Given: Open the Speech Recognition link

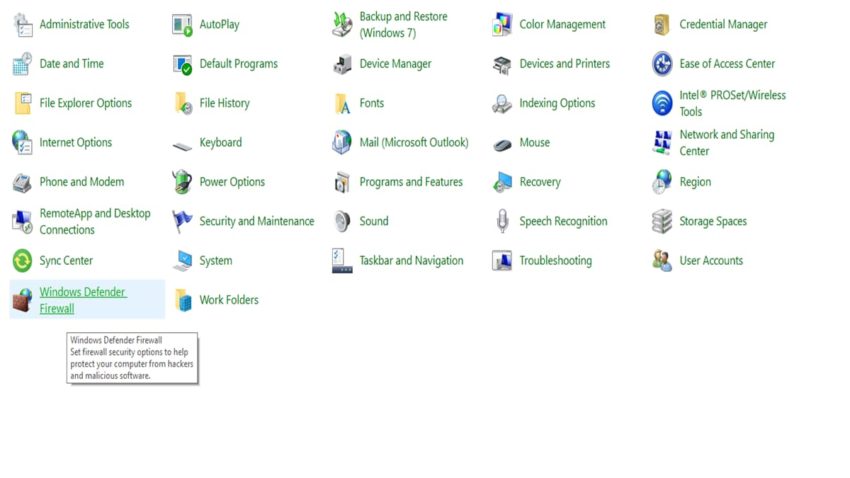Looking at the screenshot, I should point(563,221).
